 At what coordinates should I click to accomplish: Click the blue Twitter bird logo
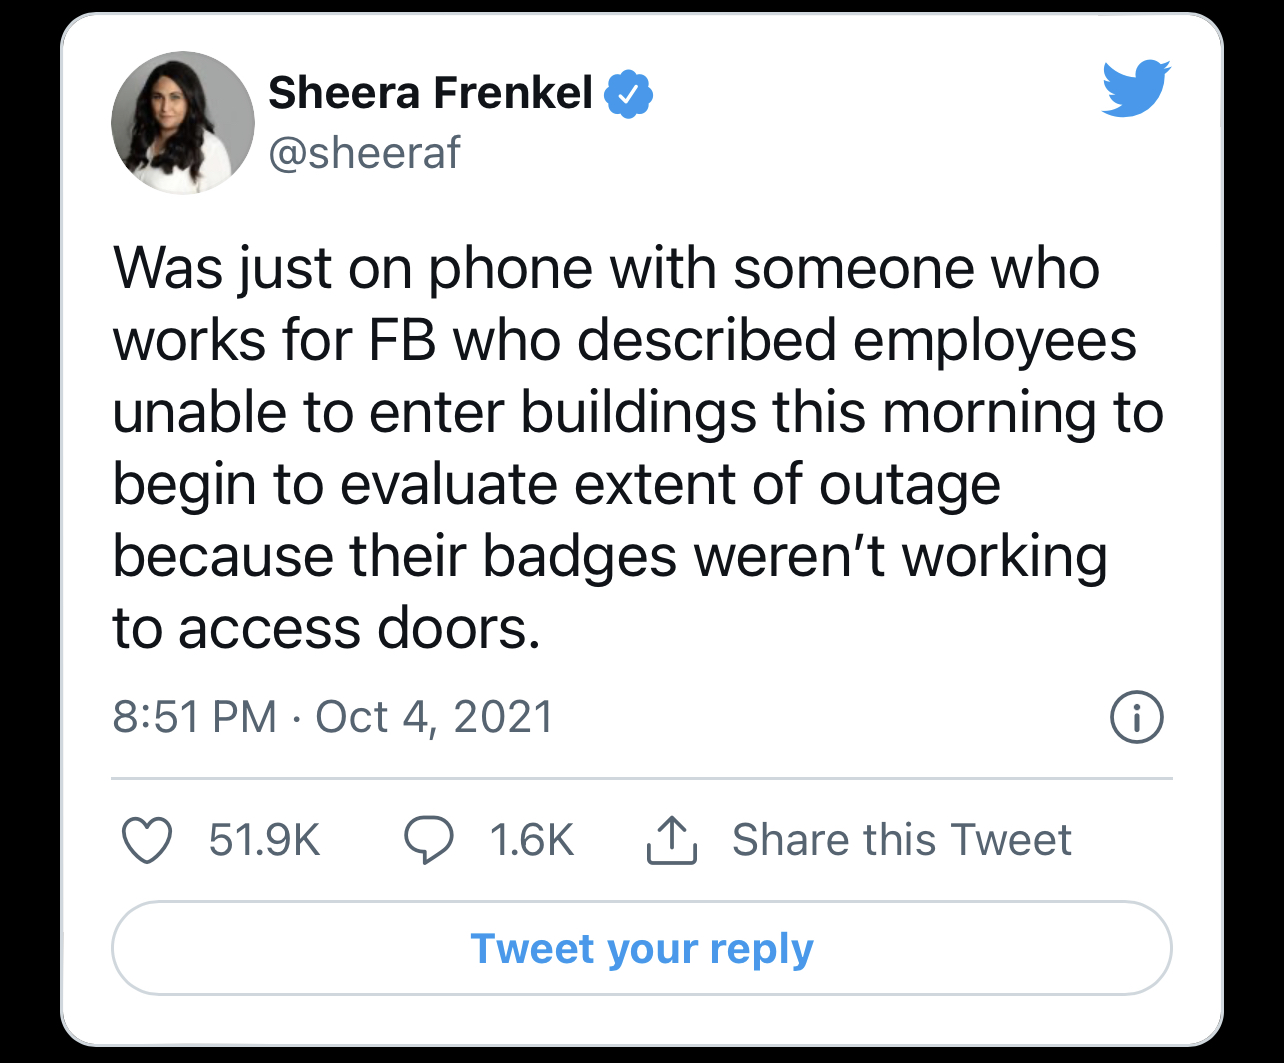click(x=1137, y=88)
